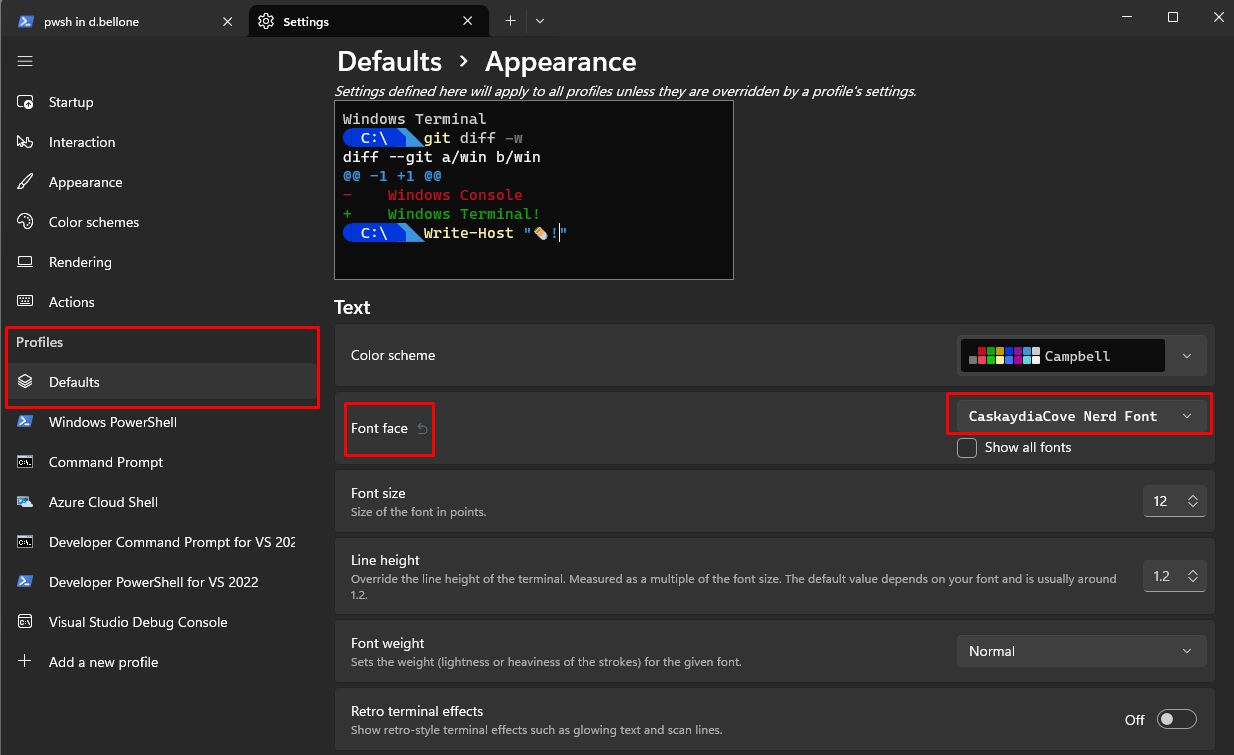Open a new tab with plus button
Viewport: 1234px width, 755px height.
pyautogui.click(x=510, y=20)
